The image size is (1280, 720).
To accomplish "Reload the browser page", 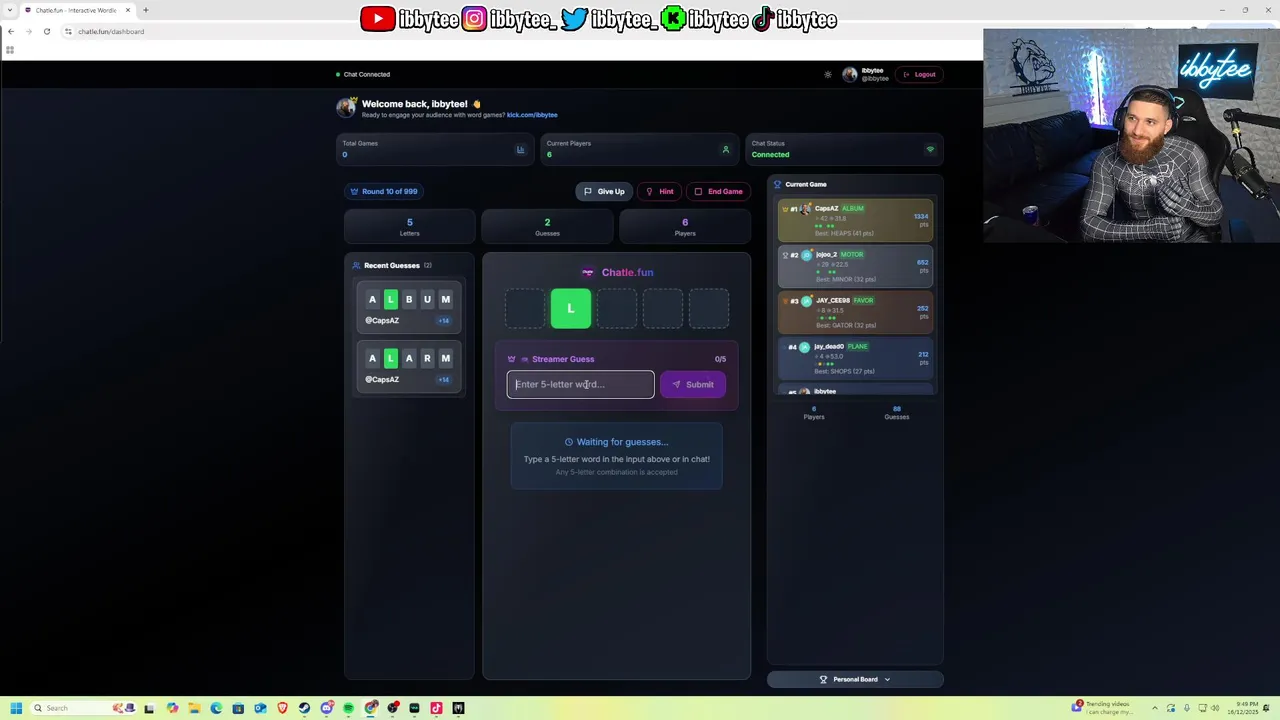I will (46, 31).
